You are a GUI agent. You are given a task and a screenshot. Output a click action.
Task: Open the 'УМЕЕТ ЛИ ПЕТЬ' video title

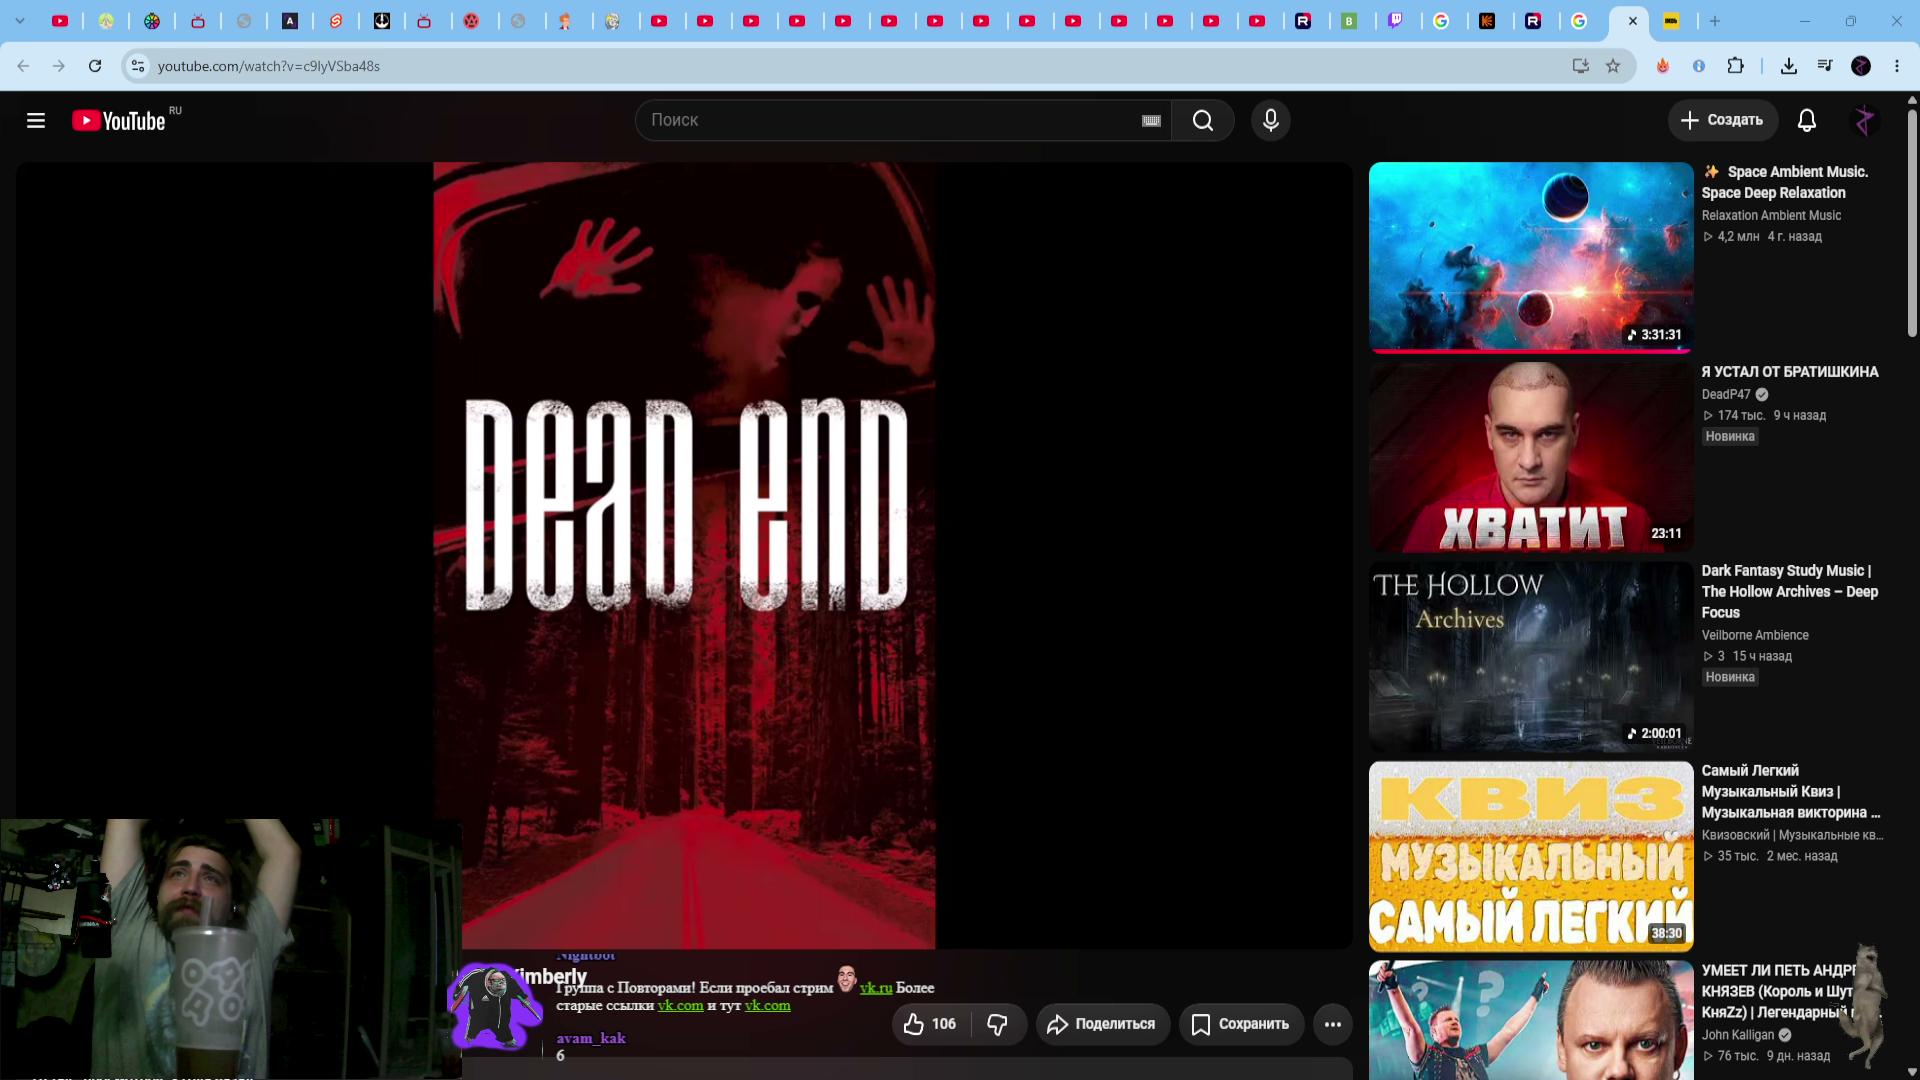(x=1778, y=991)
